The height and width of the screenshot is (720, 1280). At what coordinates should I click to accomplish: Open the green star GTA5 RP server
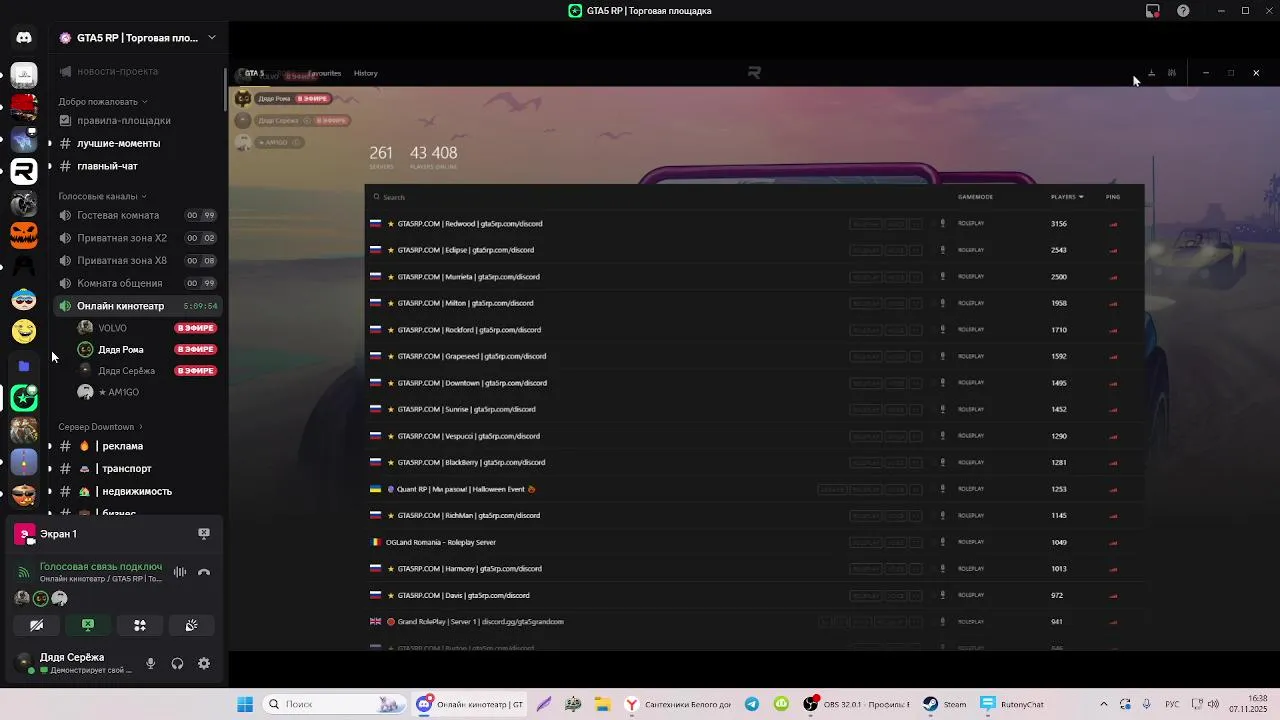(24, 398)
